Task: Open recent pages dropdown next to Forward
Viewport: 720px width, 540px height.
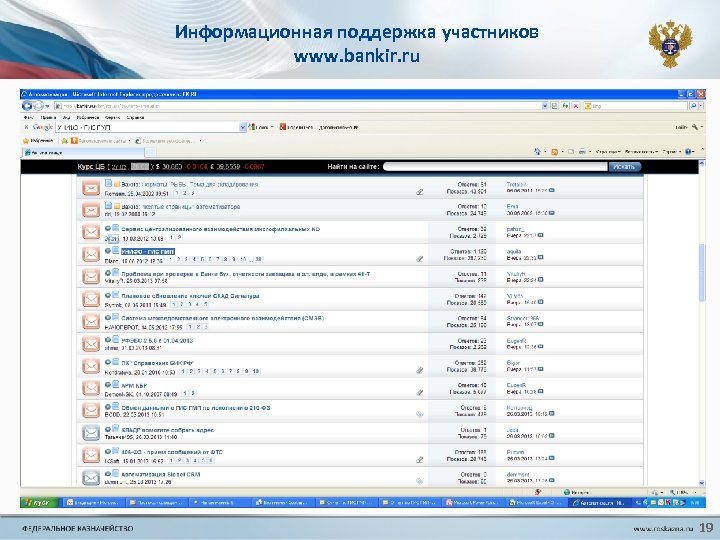Action: 47,107
